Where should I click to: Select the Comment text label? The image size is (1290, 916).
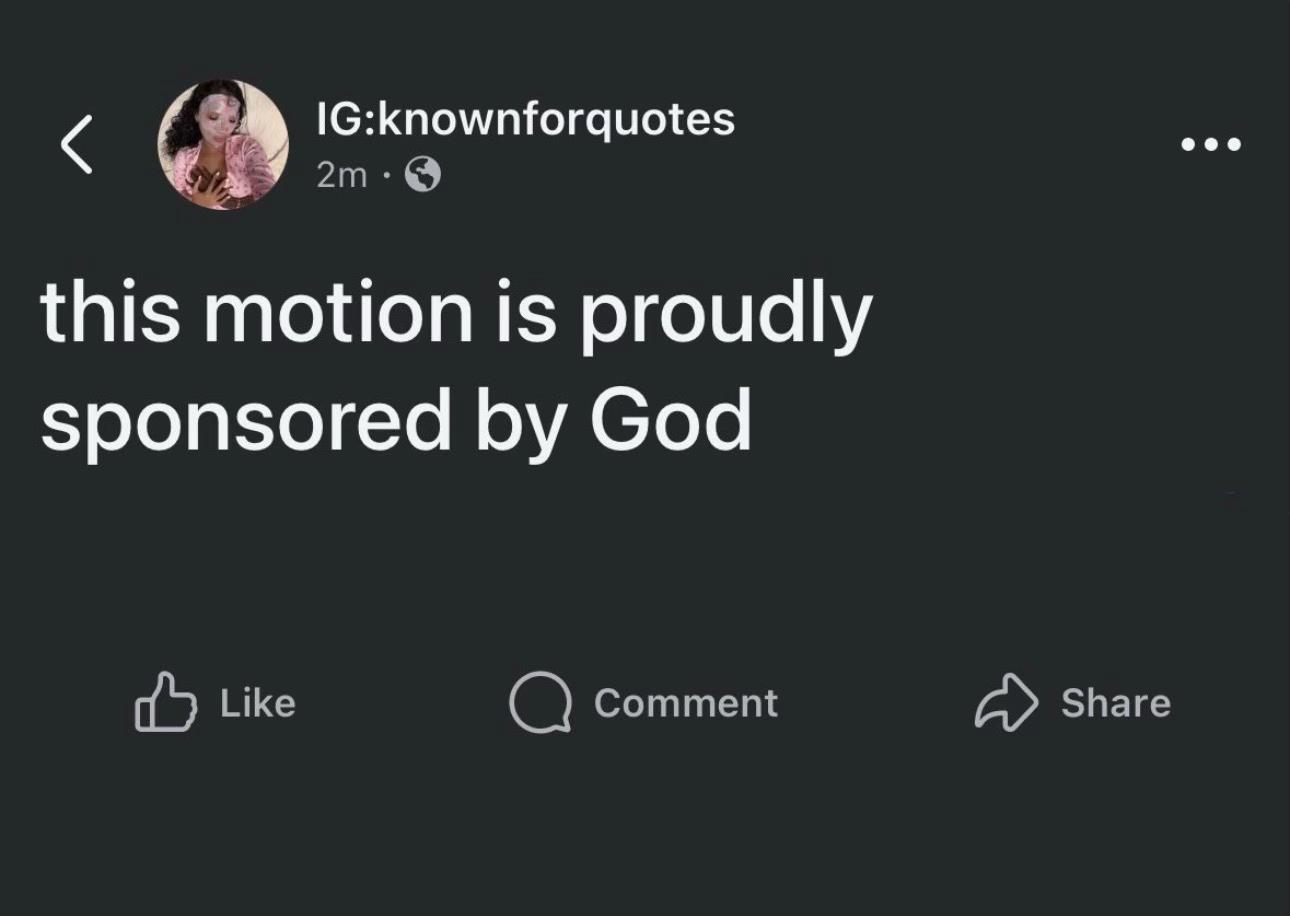tap(686, 703)
